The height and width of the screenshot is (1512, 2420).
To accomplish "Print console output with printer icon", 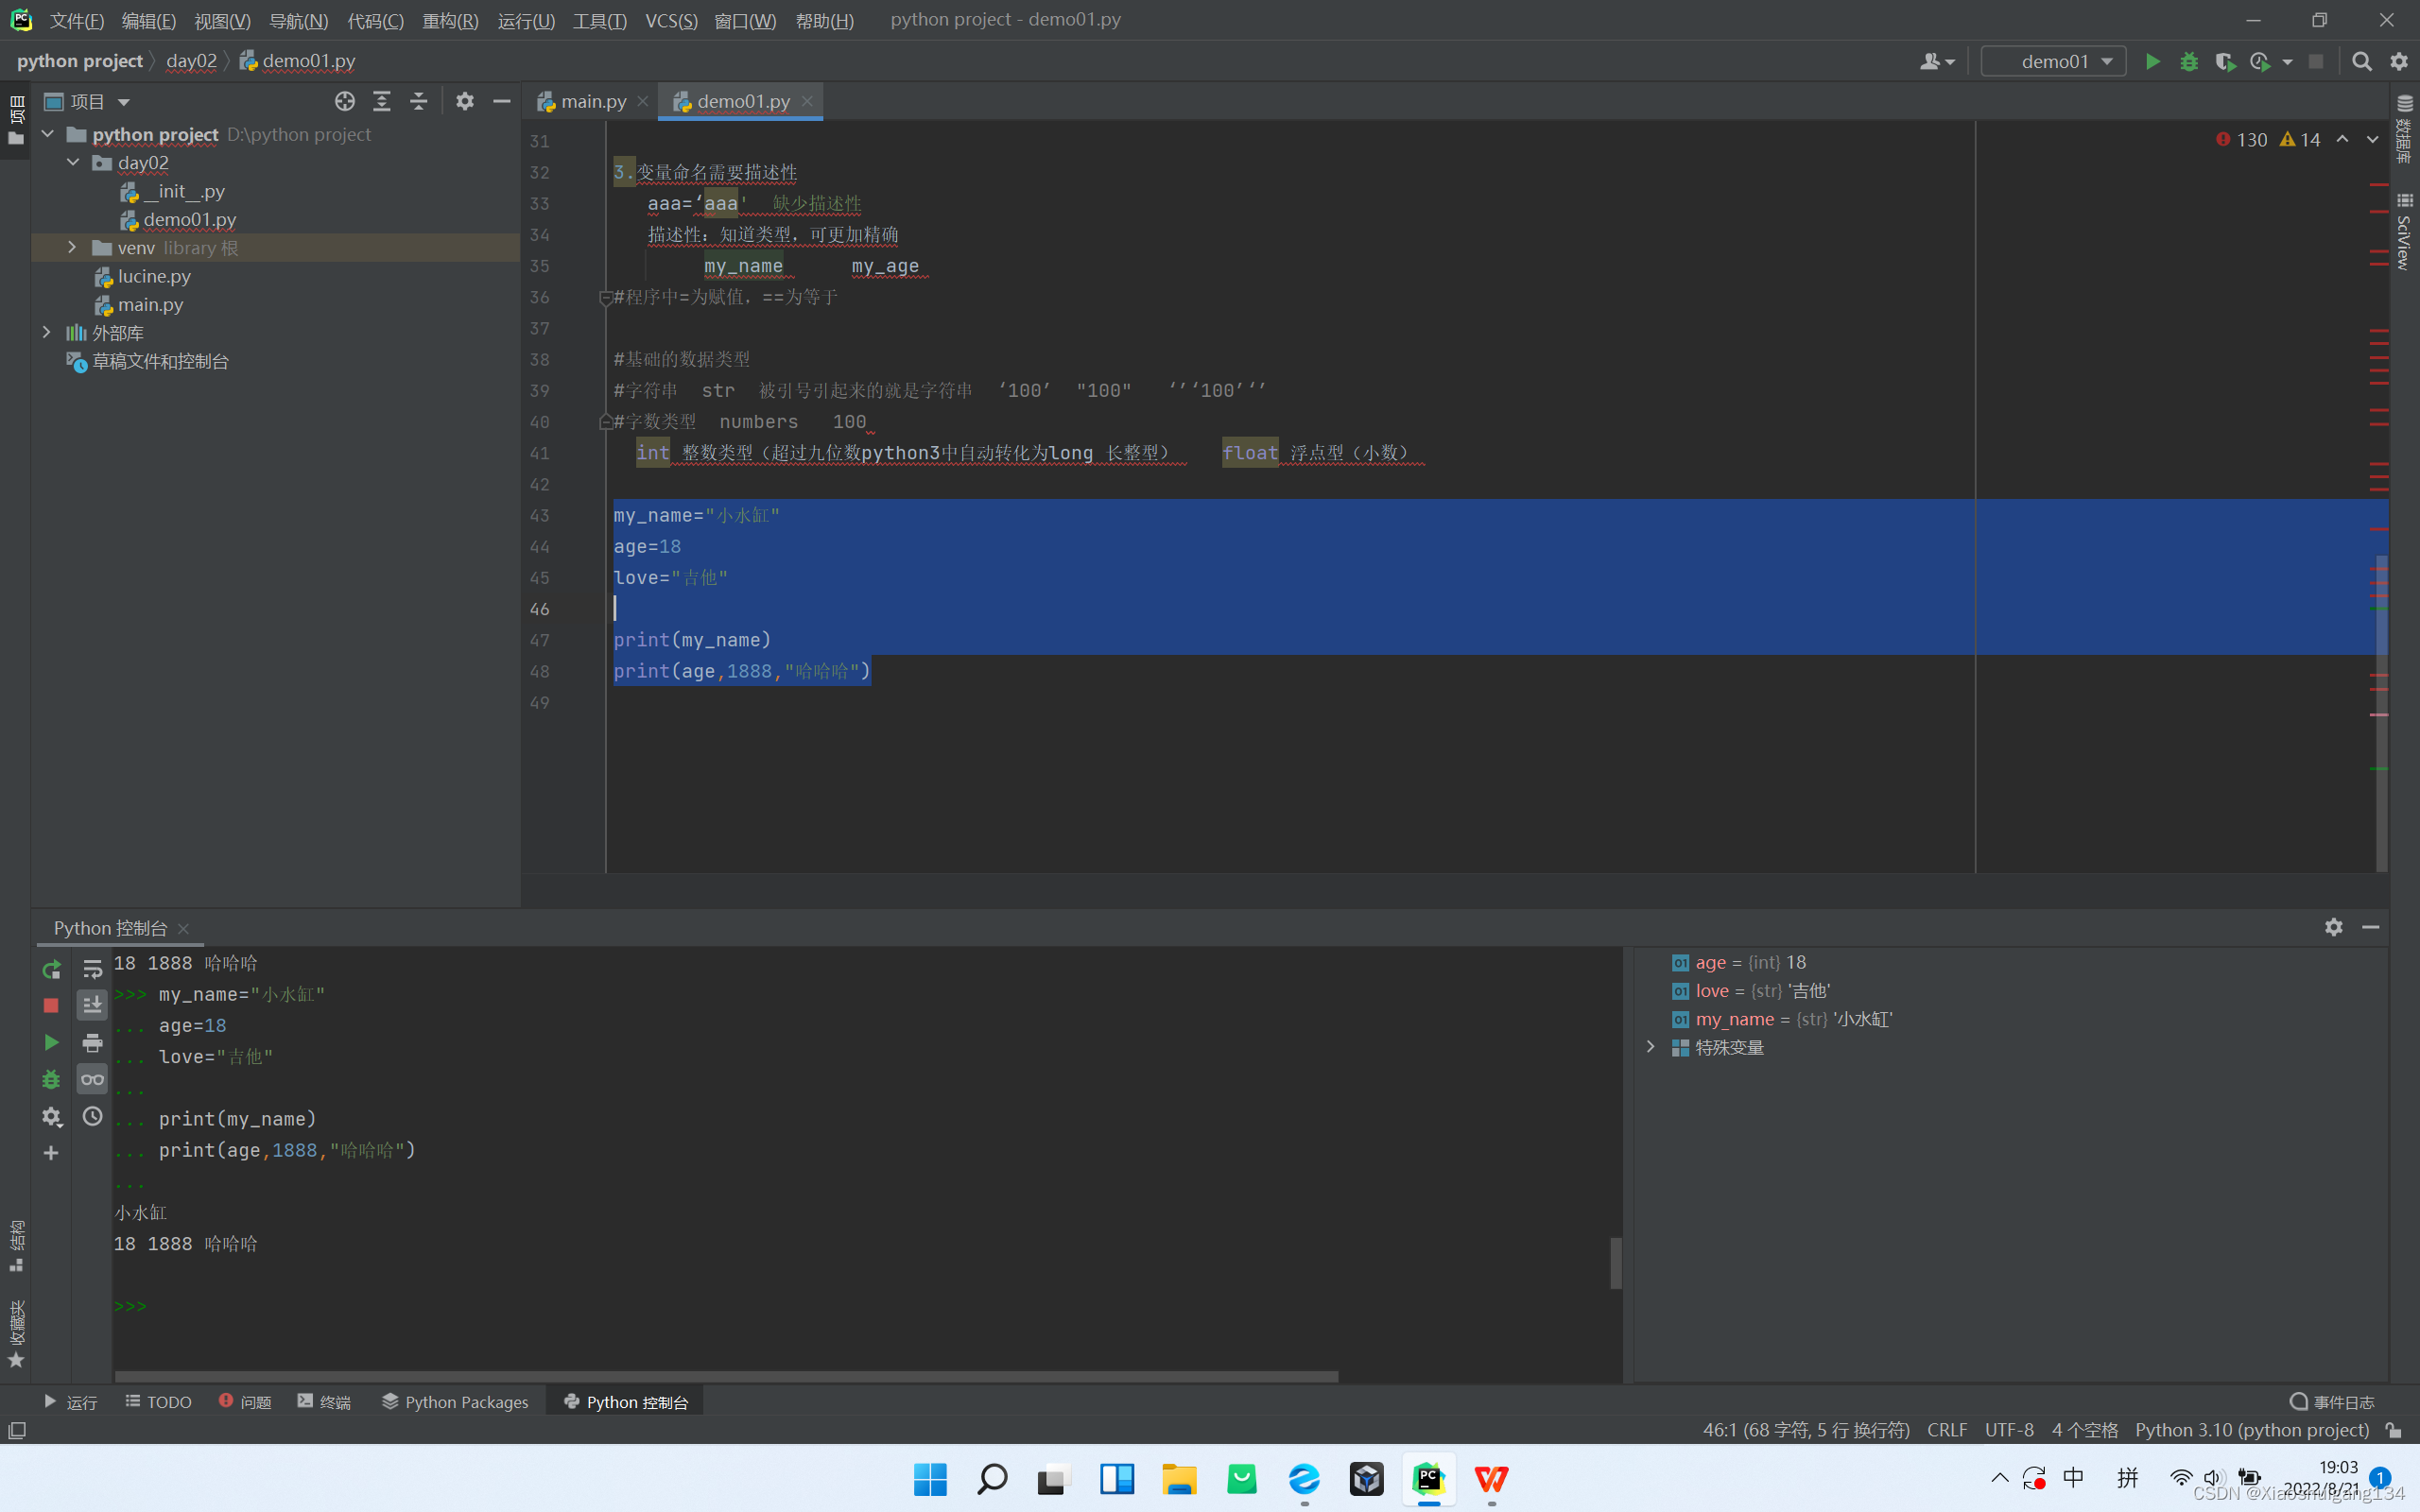I will coord(92,1042).
